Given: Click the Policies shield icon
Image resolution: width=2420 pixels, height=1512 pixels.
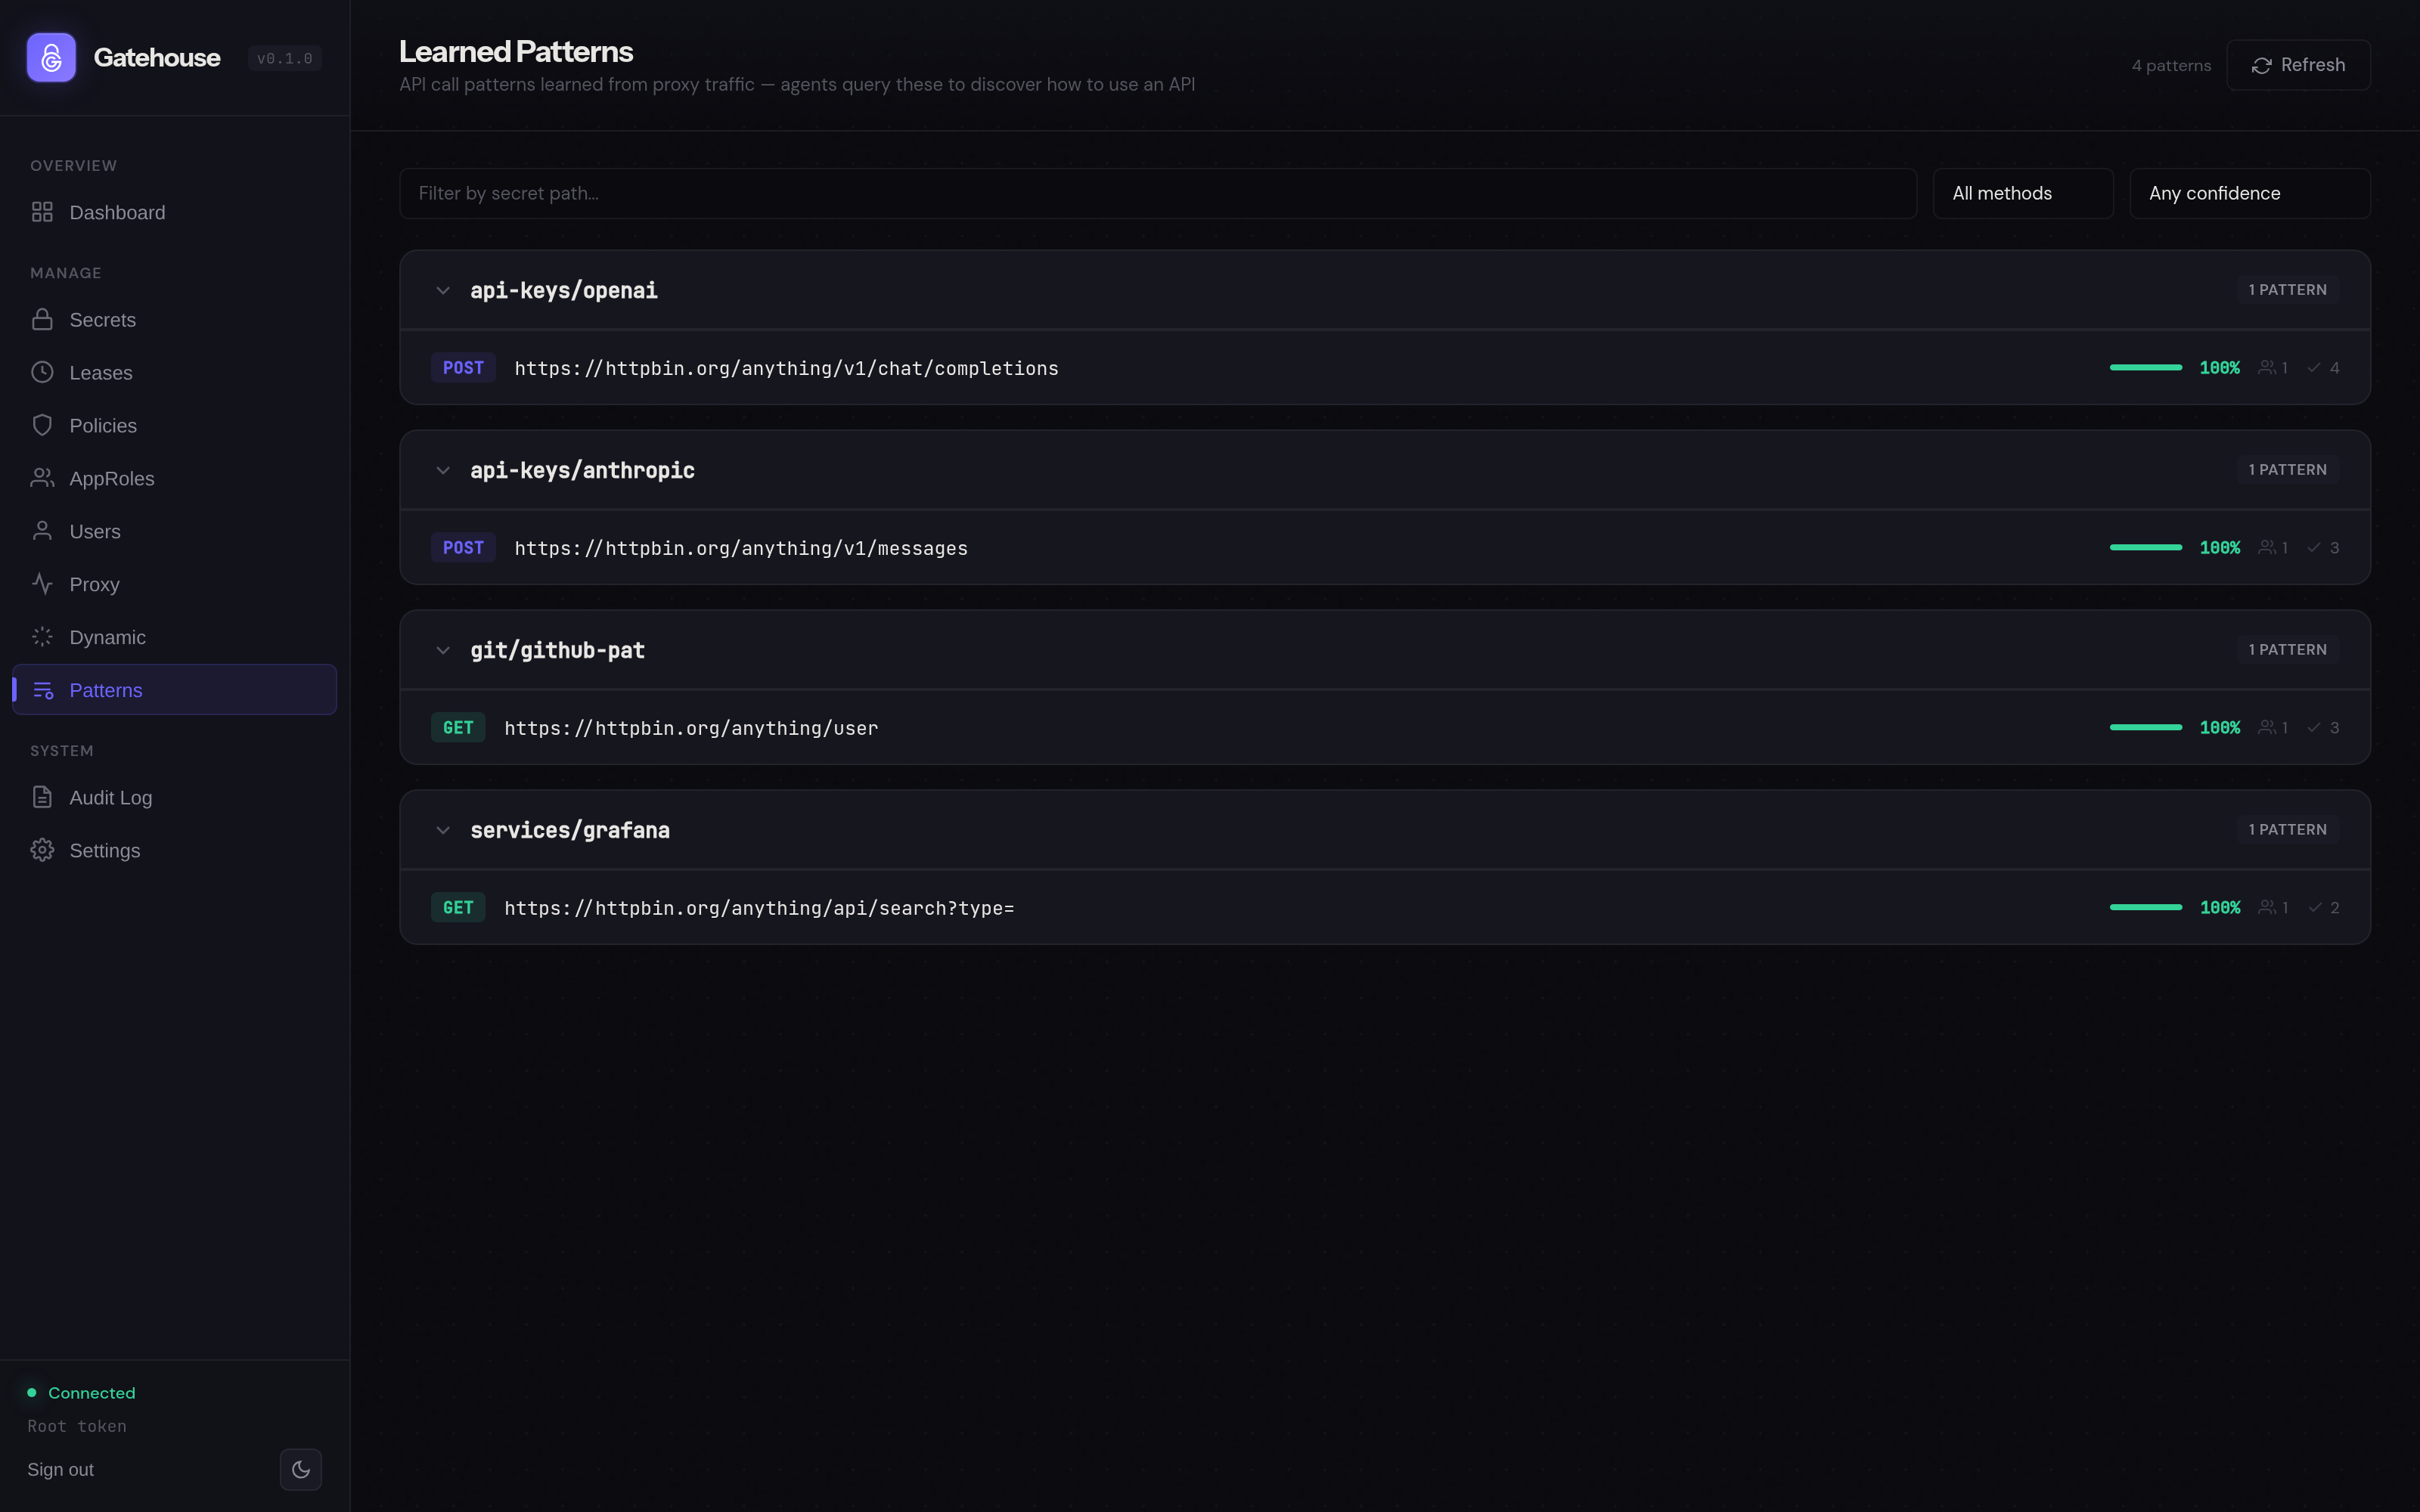Looking at the screenshot, I should [42, 426].
